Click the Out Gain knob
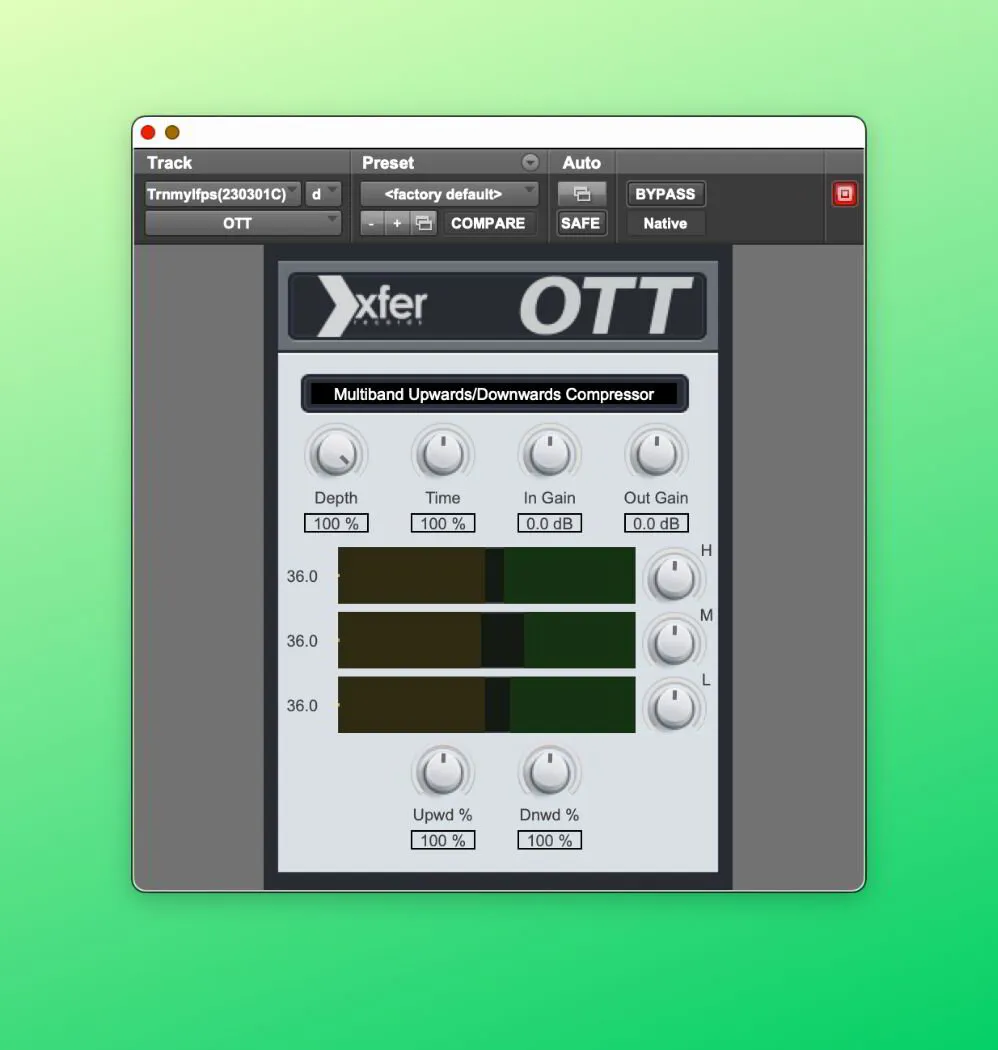The height and width of the screenshot is (1050, 998). click(656, 455)
